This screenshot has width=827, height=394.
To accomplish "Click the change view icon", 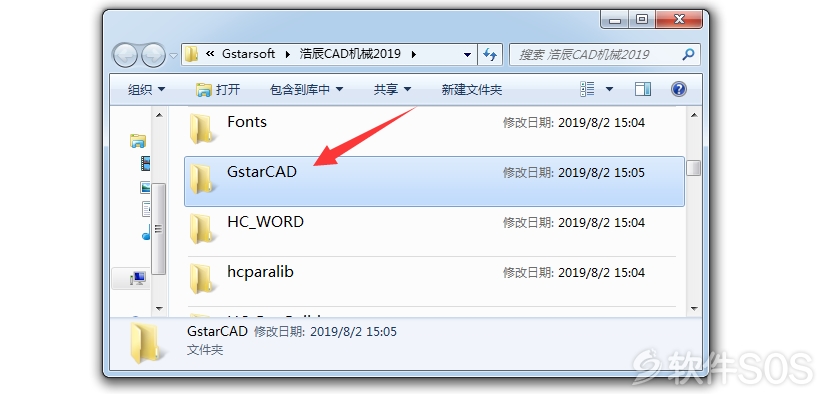I will click(588, 89).
